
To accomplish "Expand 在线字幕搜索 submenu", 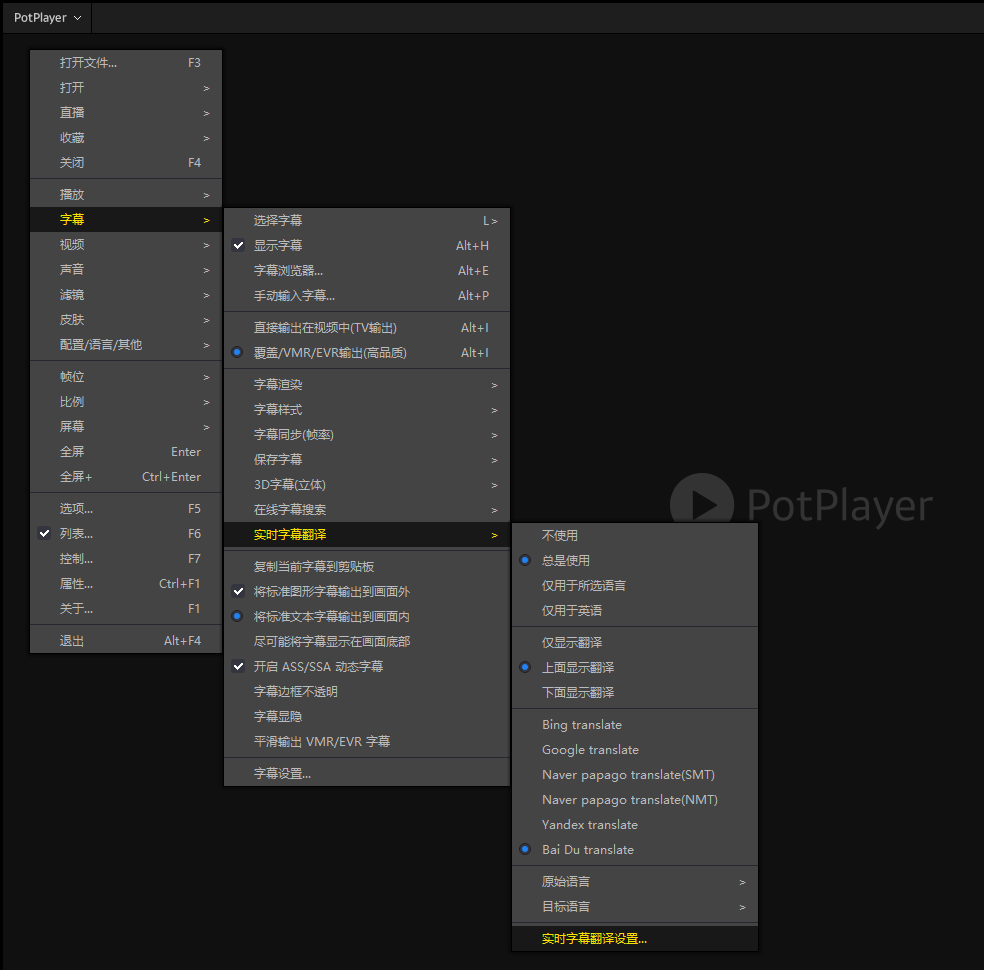I will point(366,510).
